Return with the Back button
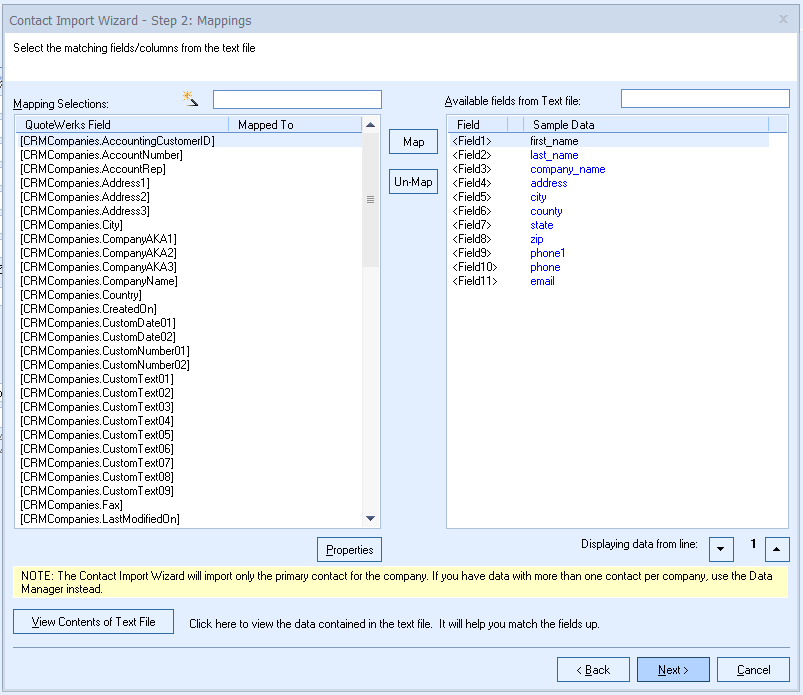Image resolution: width=803 pixels, height=695 pixels. click(x=593, y=670)
